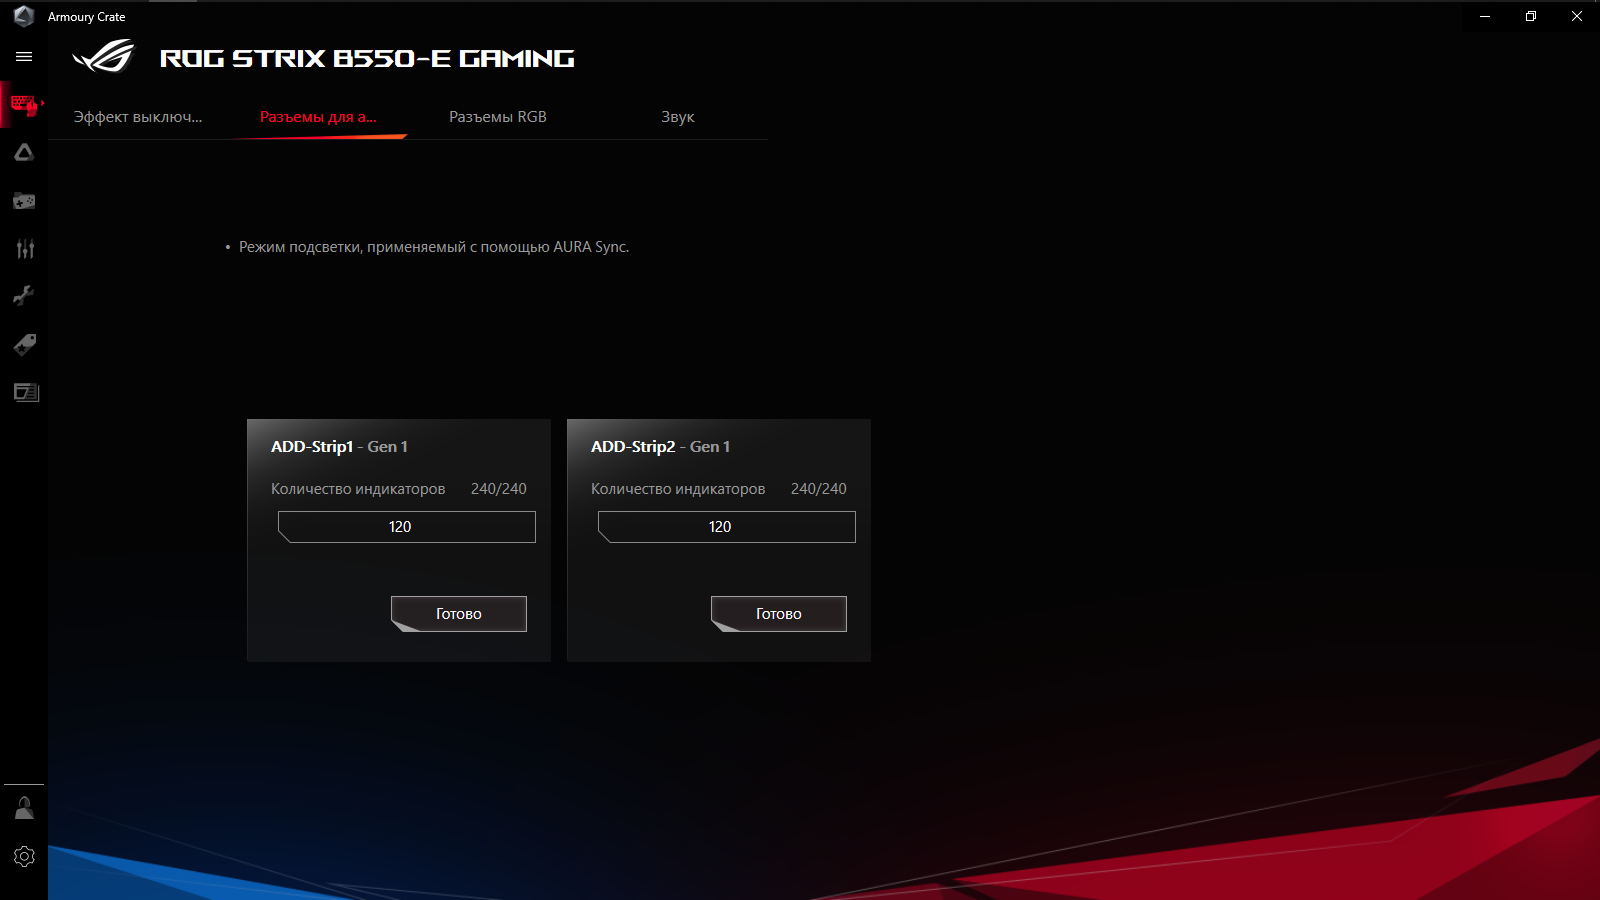
Task: Click the AURA Sync lighting mode note
Action: tap(434, 247)
